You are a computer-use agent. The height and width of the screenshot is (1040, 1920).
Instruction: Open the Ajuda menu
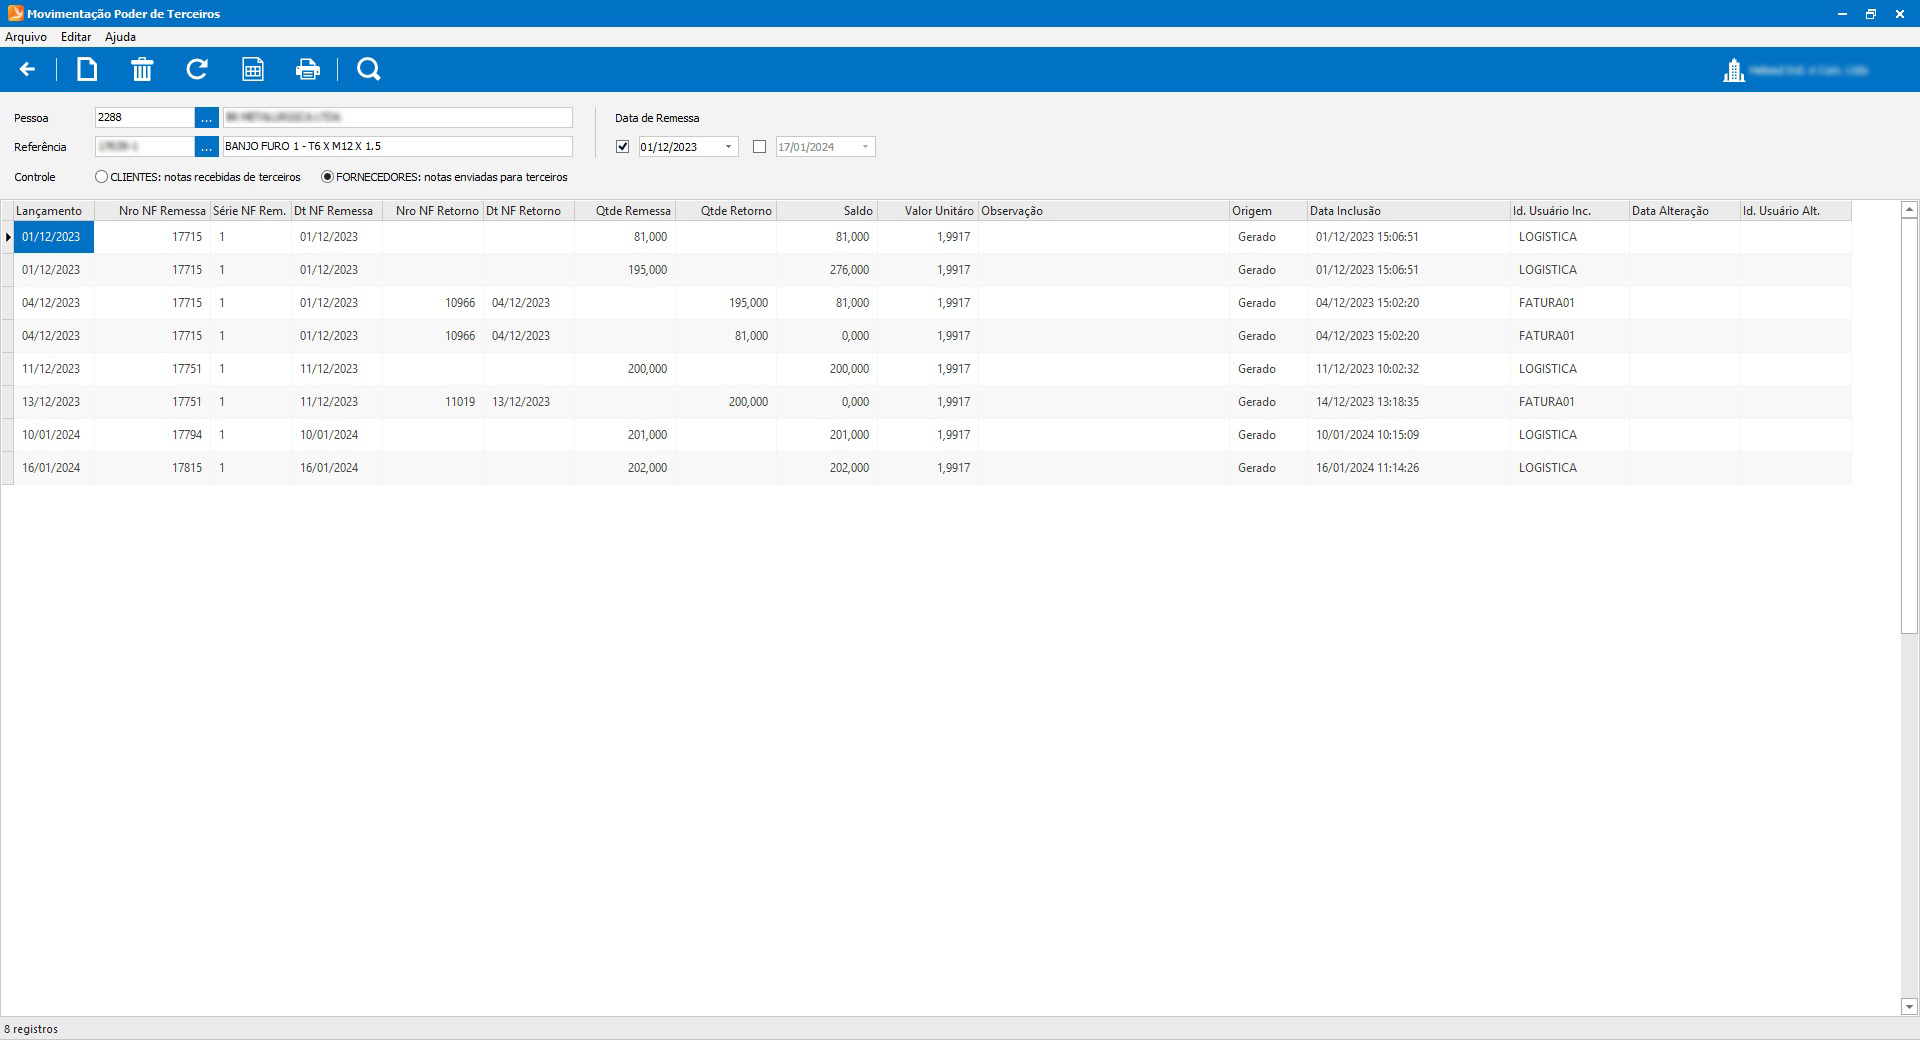coord(120,37)
